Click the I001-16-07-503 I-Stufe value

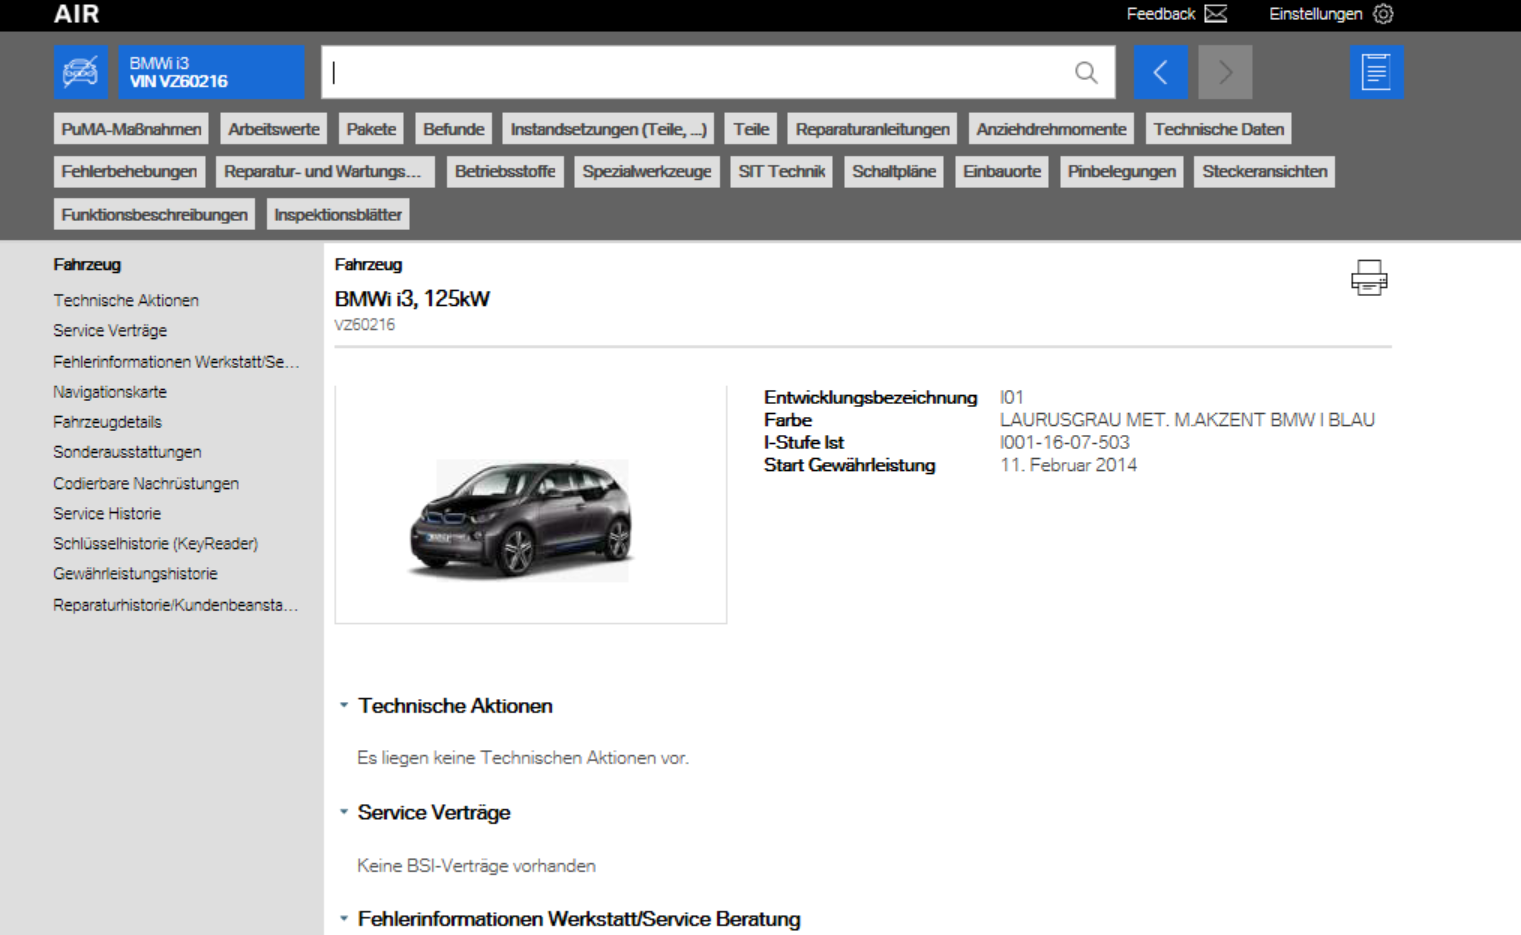click(x=1064, y=442)
